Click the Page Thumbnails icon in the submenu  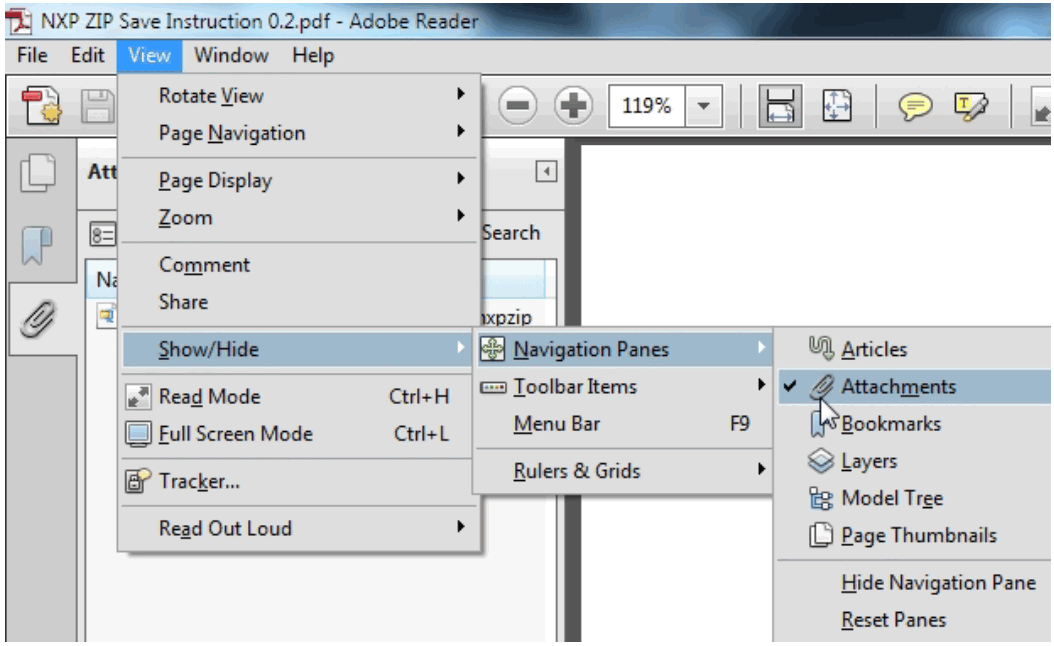pos(821,535)
